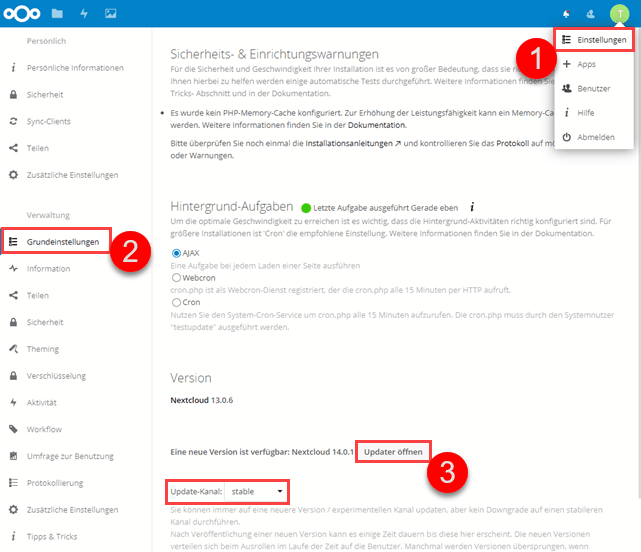Viewport: 641px width, 552px height.
Task: Click the Protokollierung list icon
Action: click(13, 483)
